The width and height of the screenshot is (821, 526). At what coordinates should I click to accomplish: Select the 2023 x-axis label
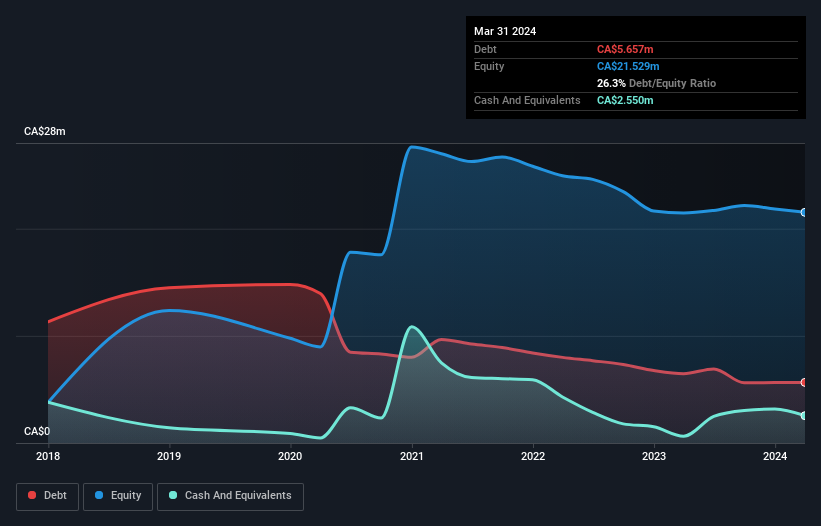pyautogui.click(x=654, y=456)
